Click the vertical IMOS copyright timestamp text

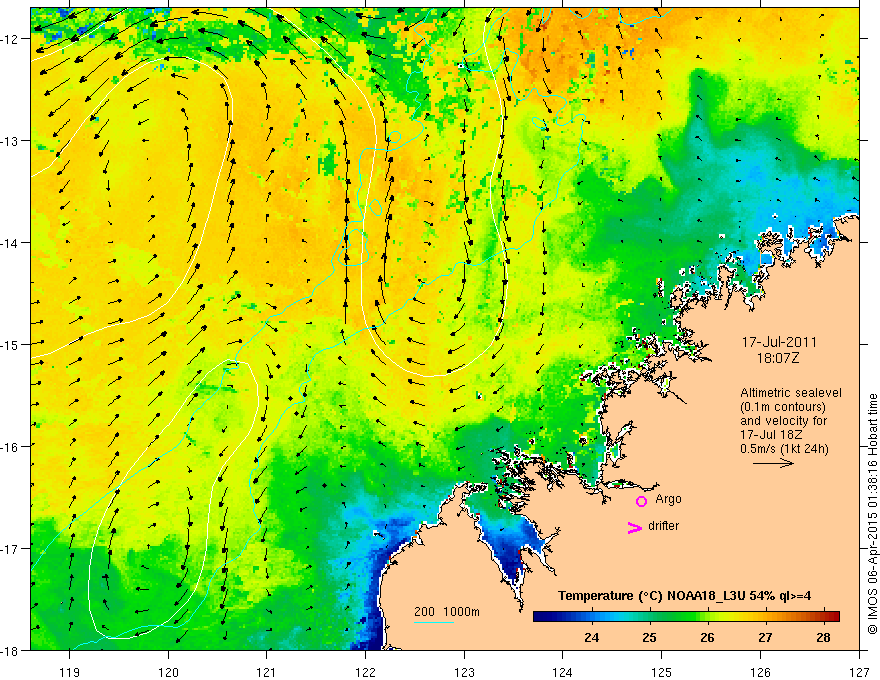point(872,514)
